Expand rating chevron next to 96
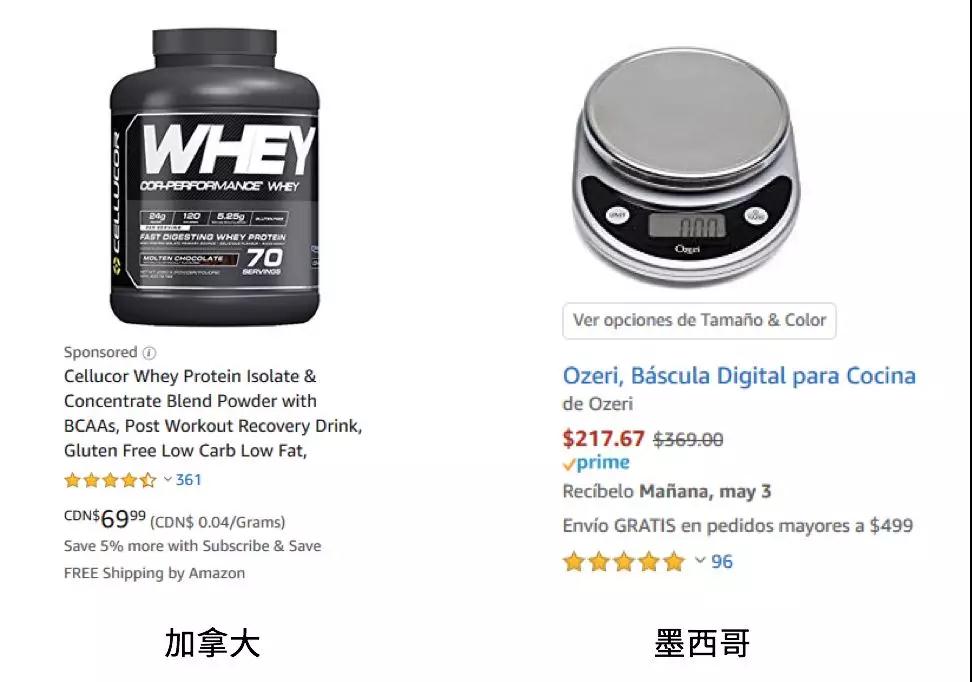The height and width of the screenshot is (682, 972). 700,560
